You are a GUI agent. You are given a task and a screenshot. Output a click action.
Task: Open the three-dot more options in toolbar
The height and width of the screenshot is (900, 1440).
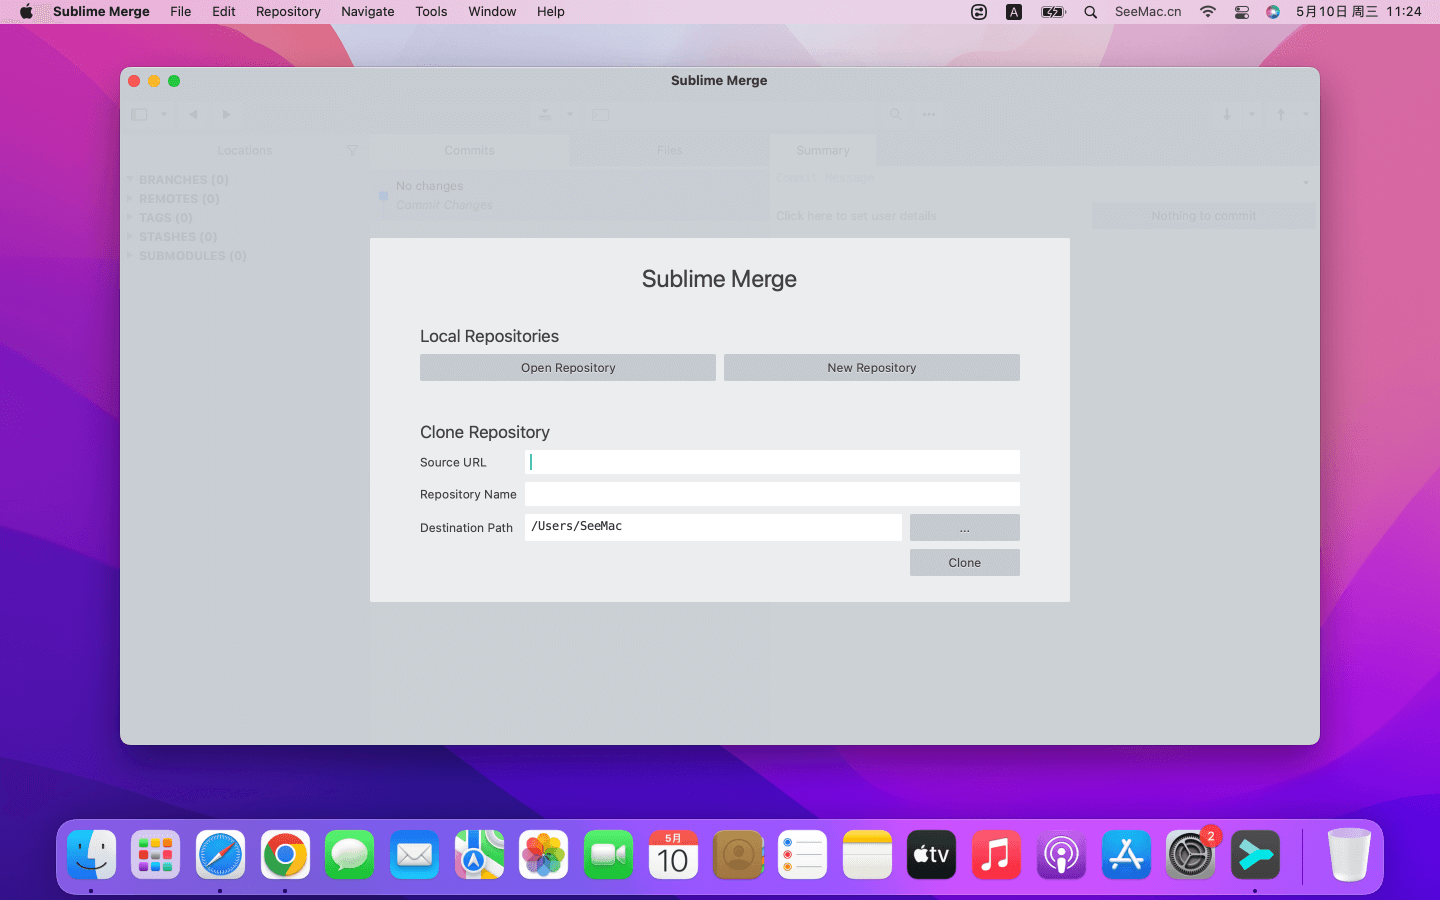pos(929,114)
